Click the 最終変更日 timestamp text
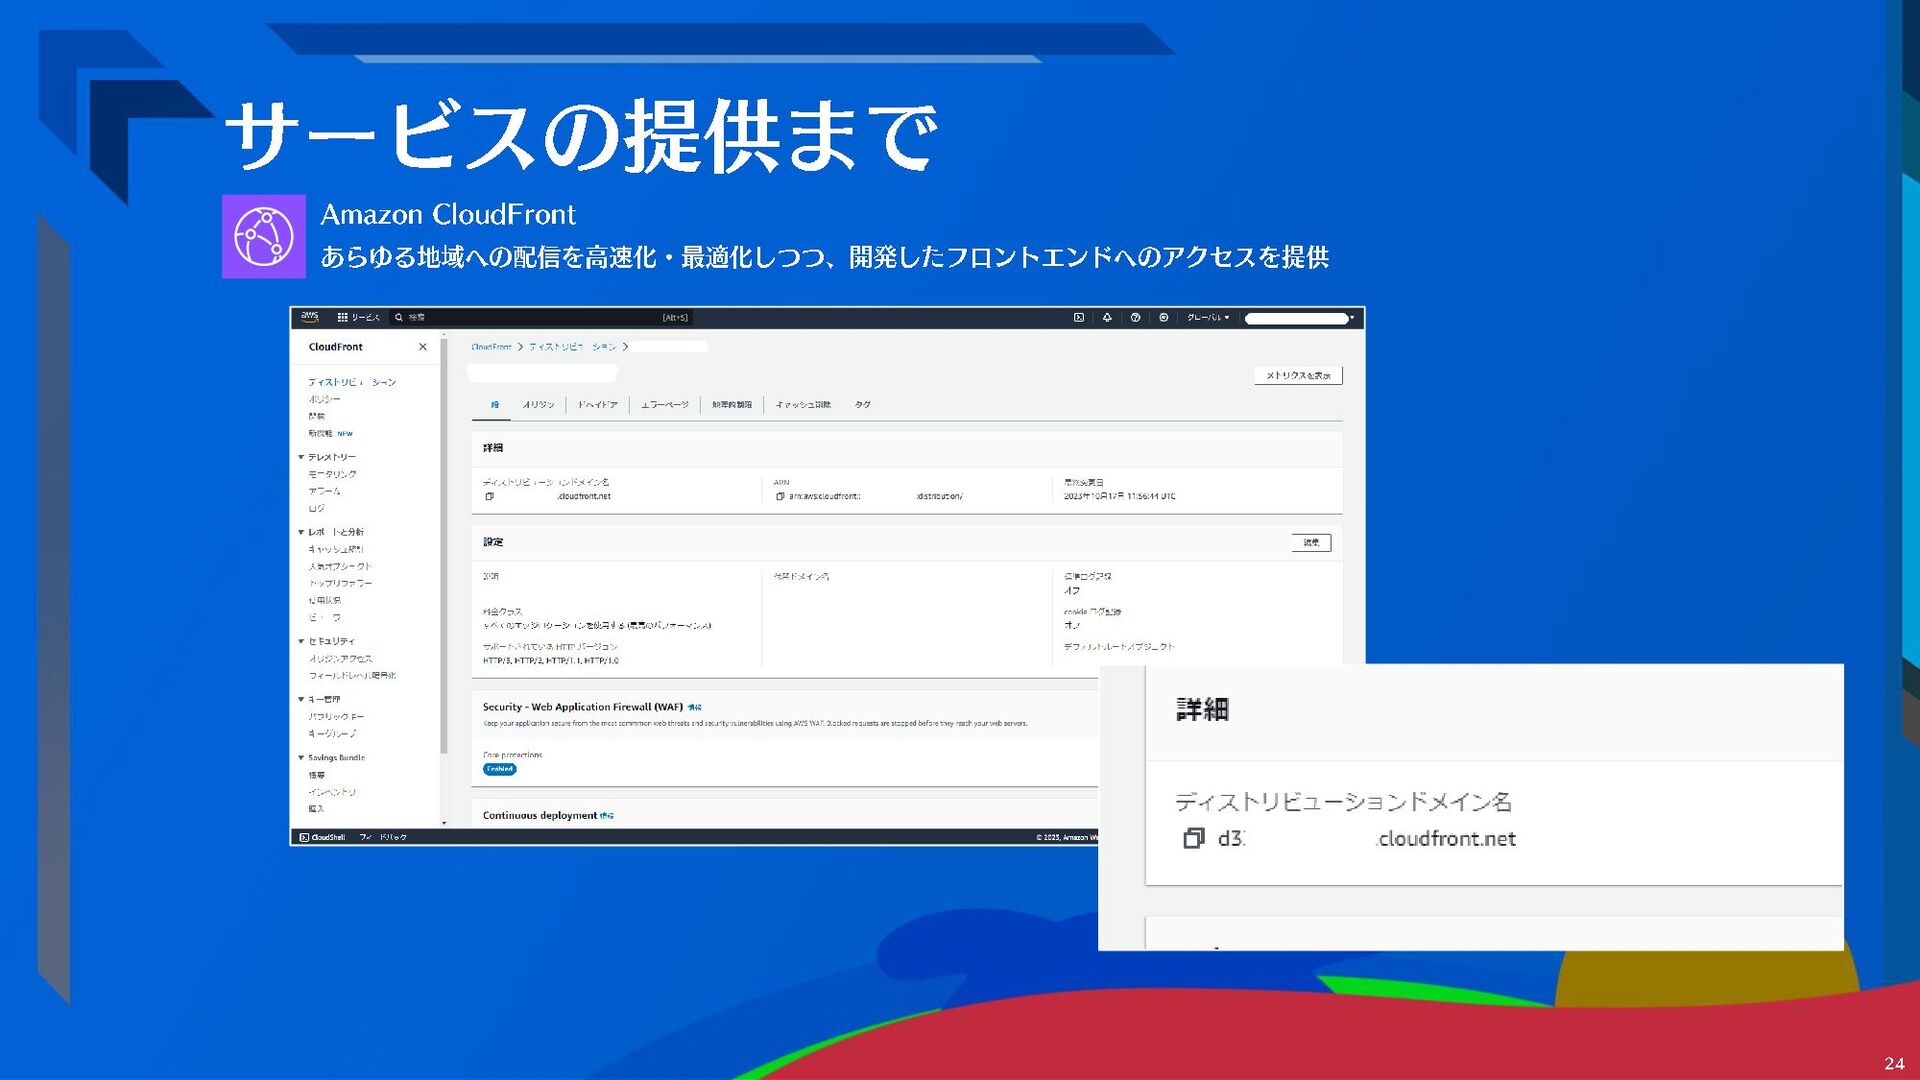Image resolution: width=1920 pixels, height=1080 pixels. pyautogui.click(x=1119, y=496)
